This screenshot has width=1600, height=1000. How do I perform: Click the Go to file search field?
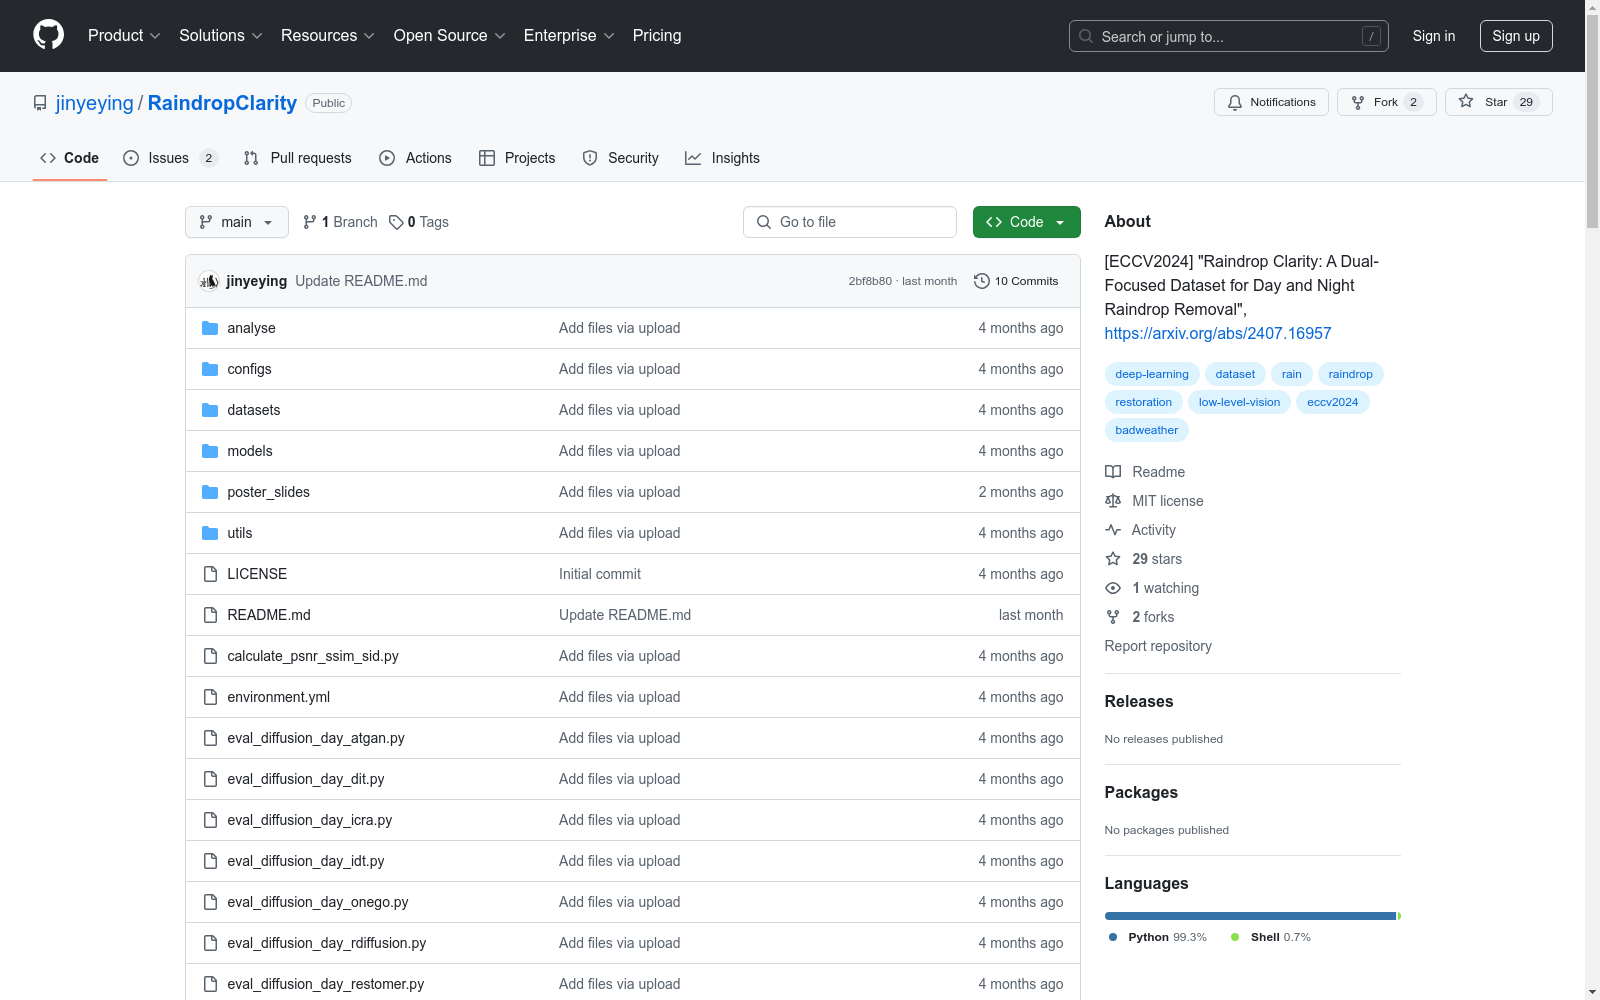pos(850,222)
